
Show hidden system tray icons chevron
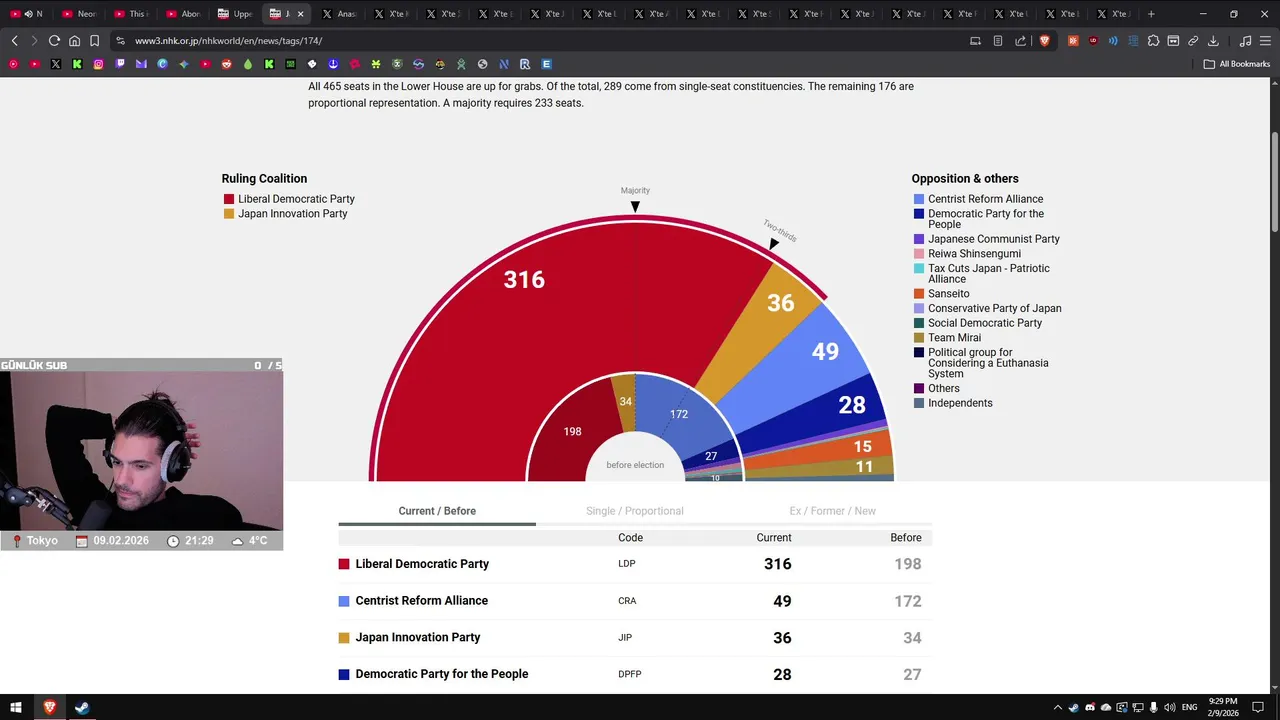(x=1058, y=707)
